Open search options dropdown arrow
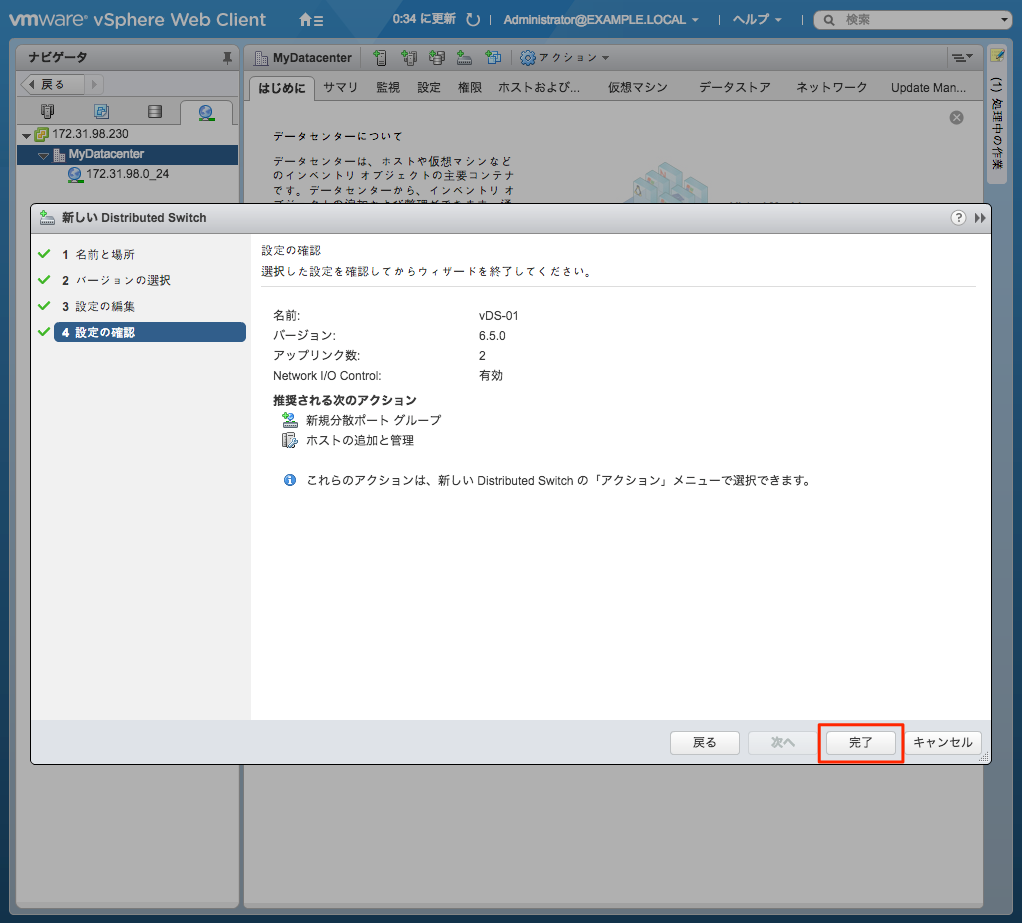The image size is (1022, 923). click(1004, 20)
